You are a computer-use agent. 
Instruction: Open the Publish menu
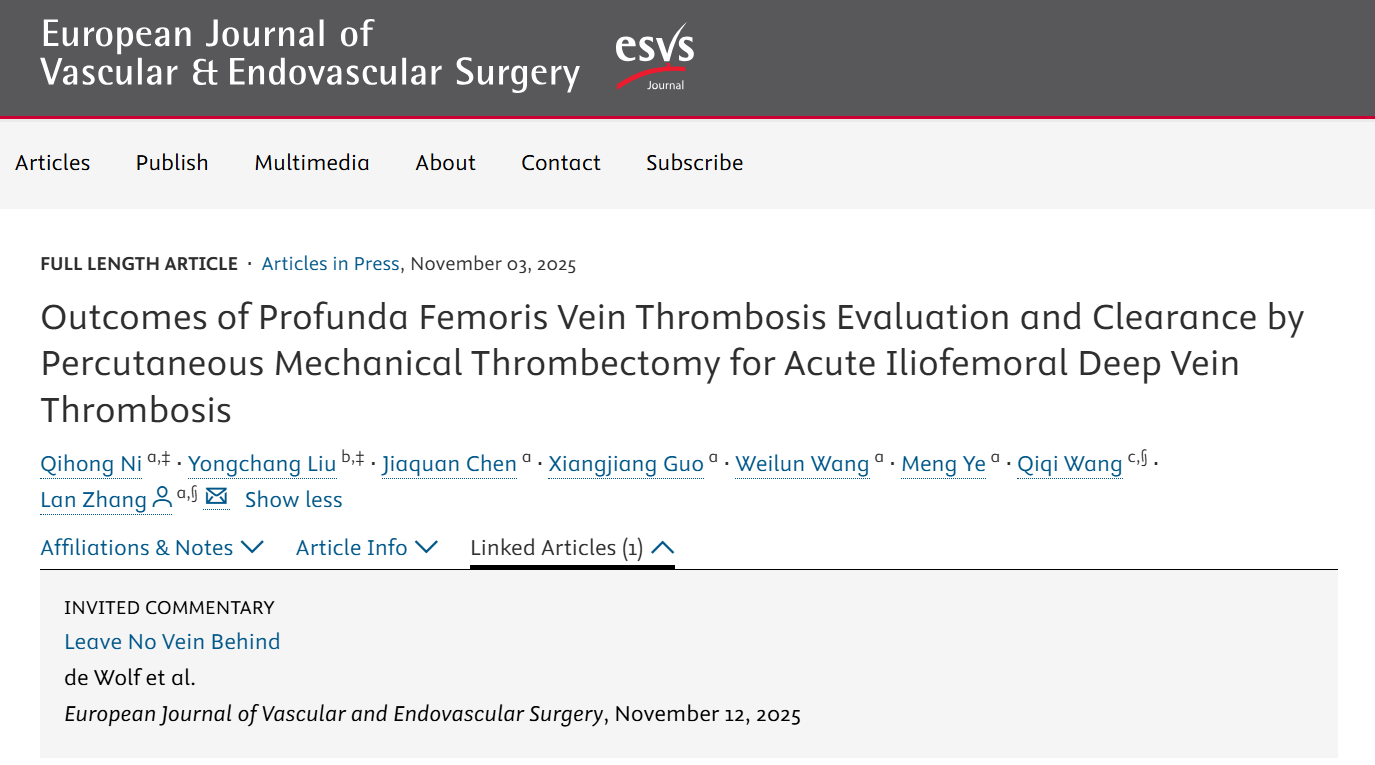[x=172, y=163]
